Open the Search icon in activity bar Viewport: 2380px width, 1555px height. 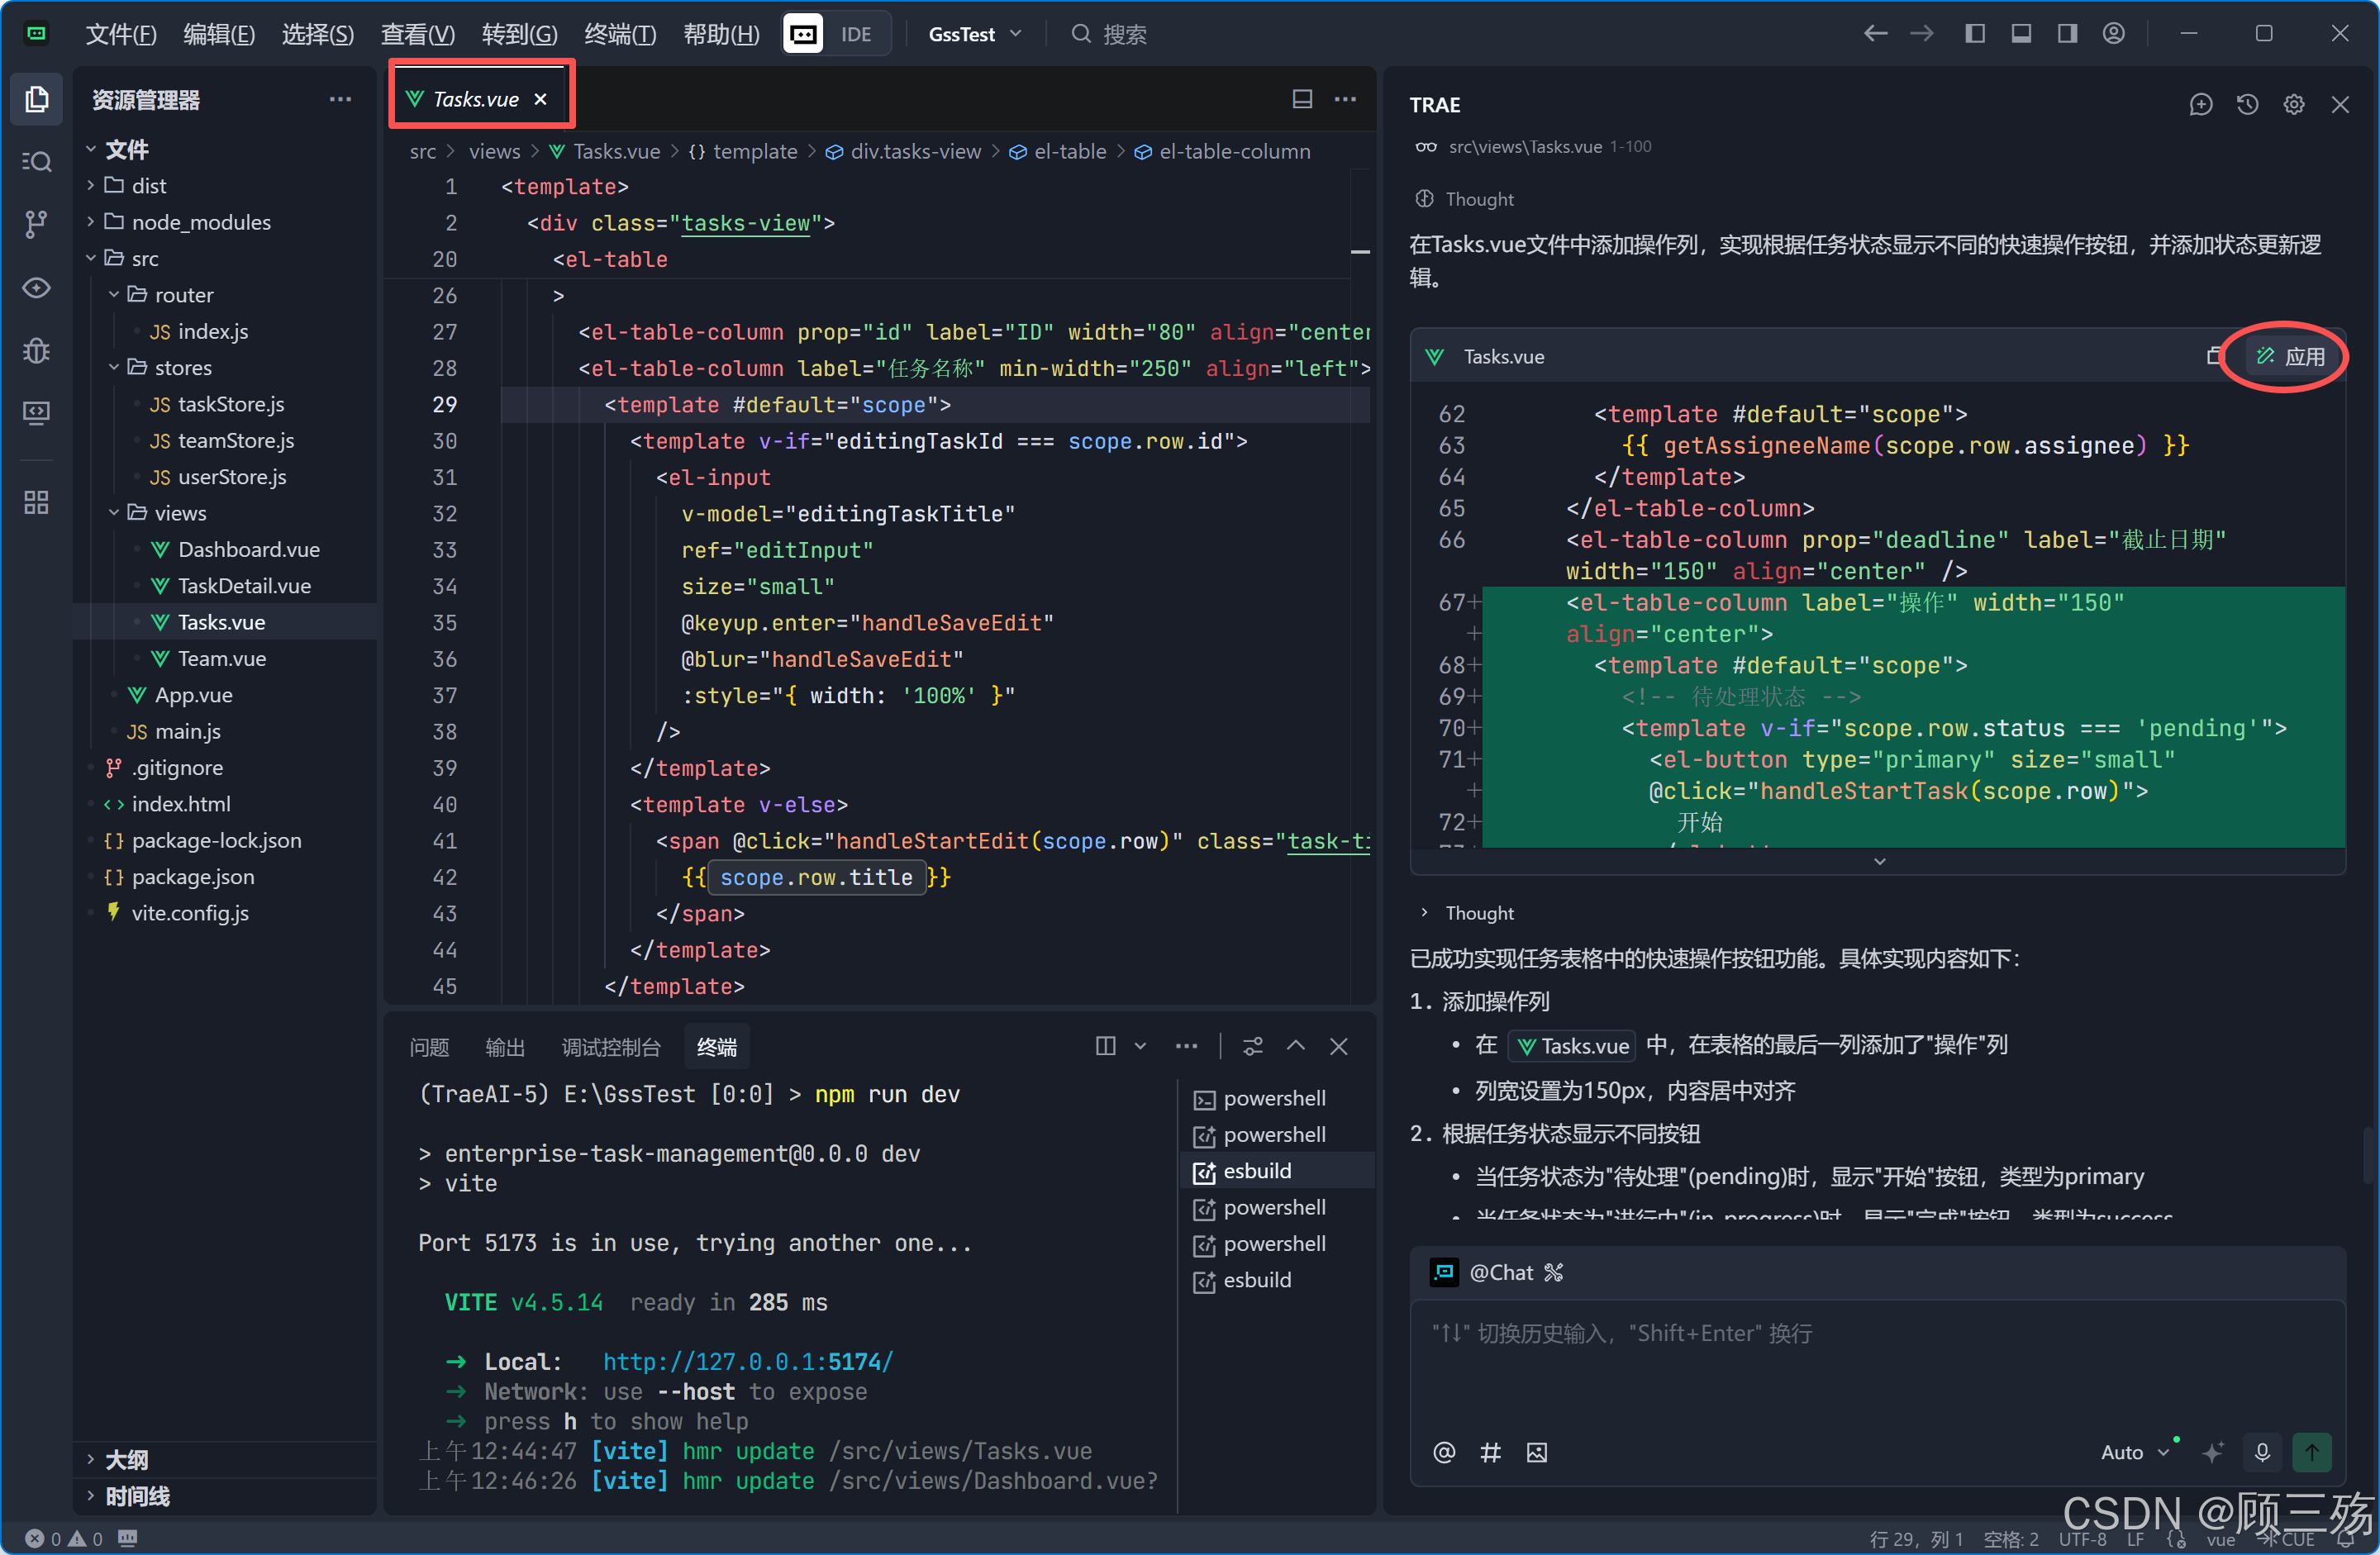tap(37, 161)
